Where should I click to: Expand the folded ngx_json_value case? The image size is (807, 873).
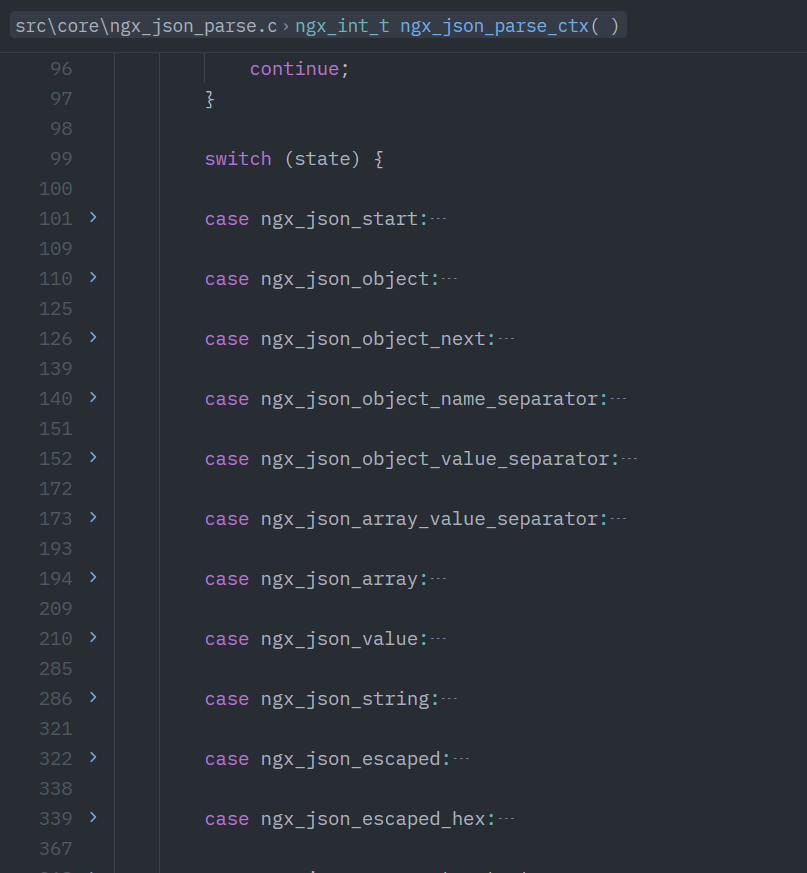94,639
